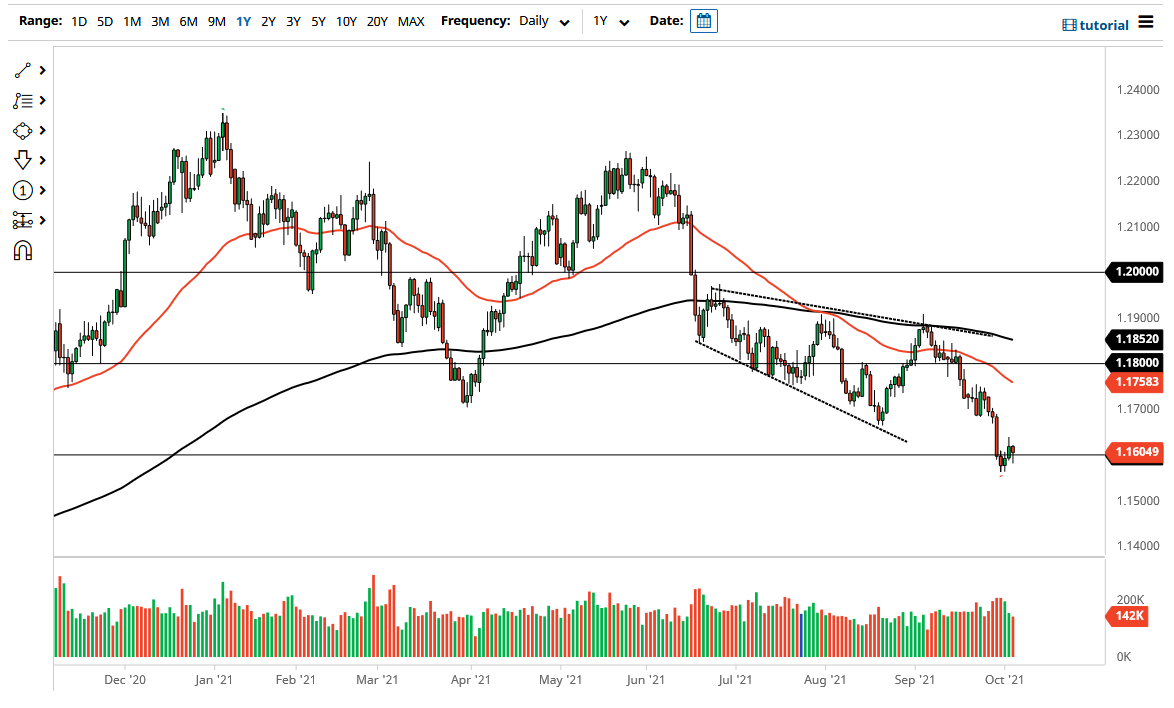This screenshot has width=1174, height=708.
Task: Open the hamburger menu
Action: (1146, 22)
